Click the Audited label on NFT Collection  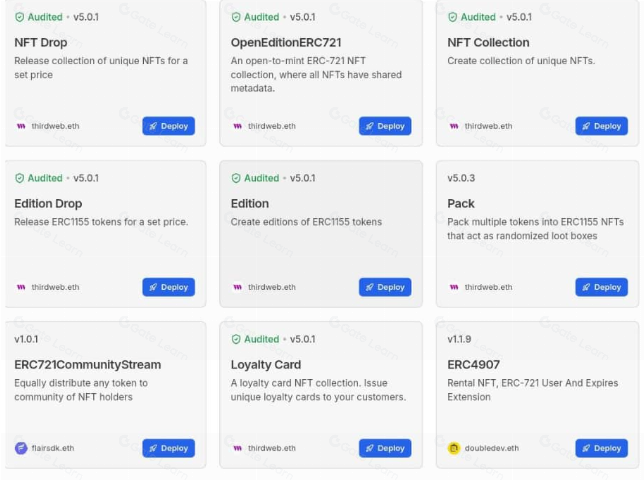478,17
